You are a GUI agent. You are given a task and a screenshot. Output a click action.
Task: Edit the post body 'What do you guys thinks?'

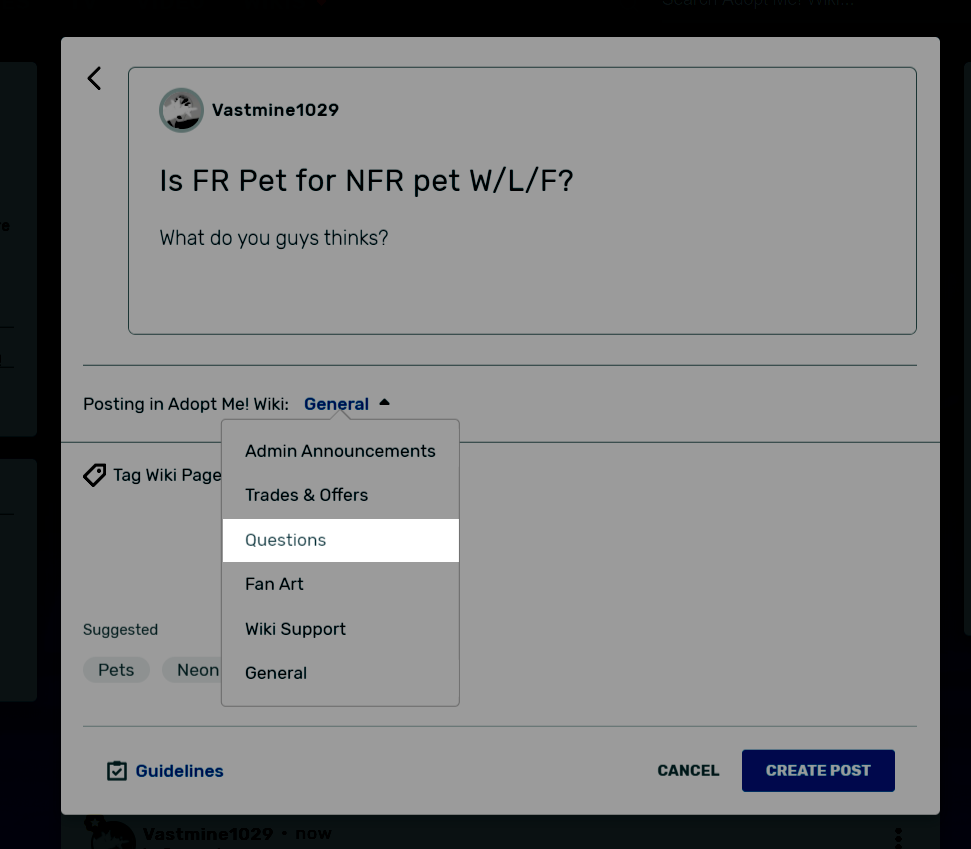tap(274, 238)
